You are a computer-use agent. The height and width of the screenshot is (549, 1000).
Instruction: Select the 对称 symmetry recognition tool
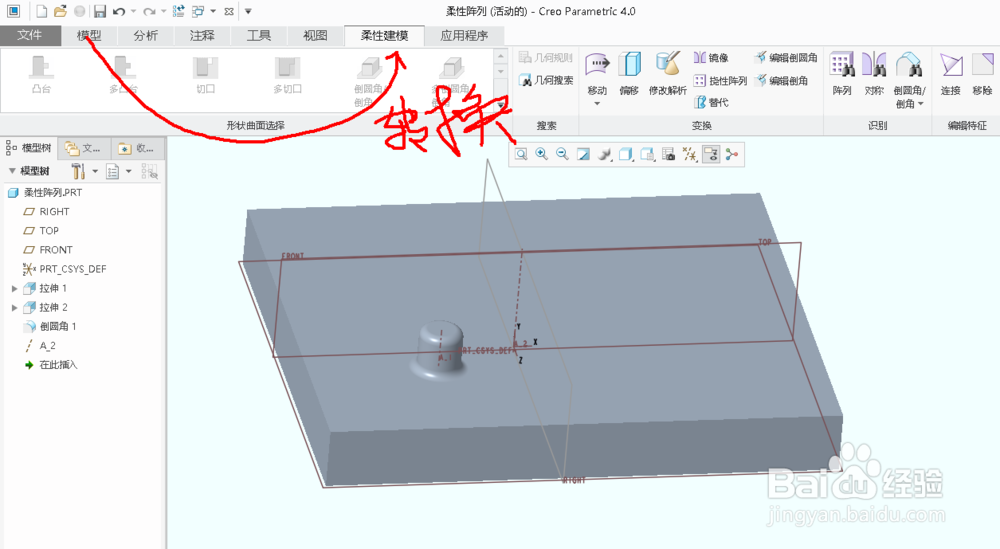pos(874,73)
